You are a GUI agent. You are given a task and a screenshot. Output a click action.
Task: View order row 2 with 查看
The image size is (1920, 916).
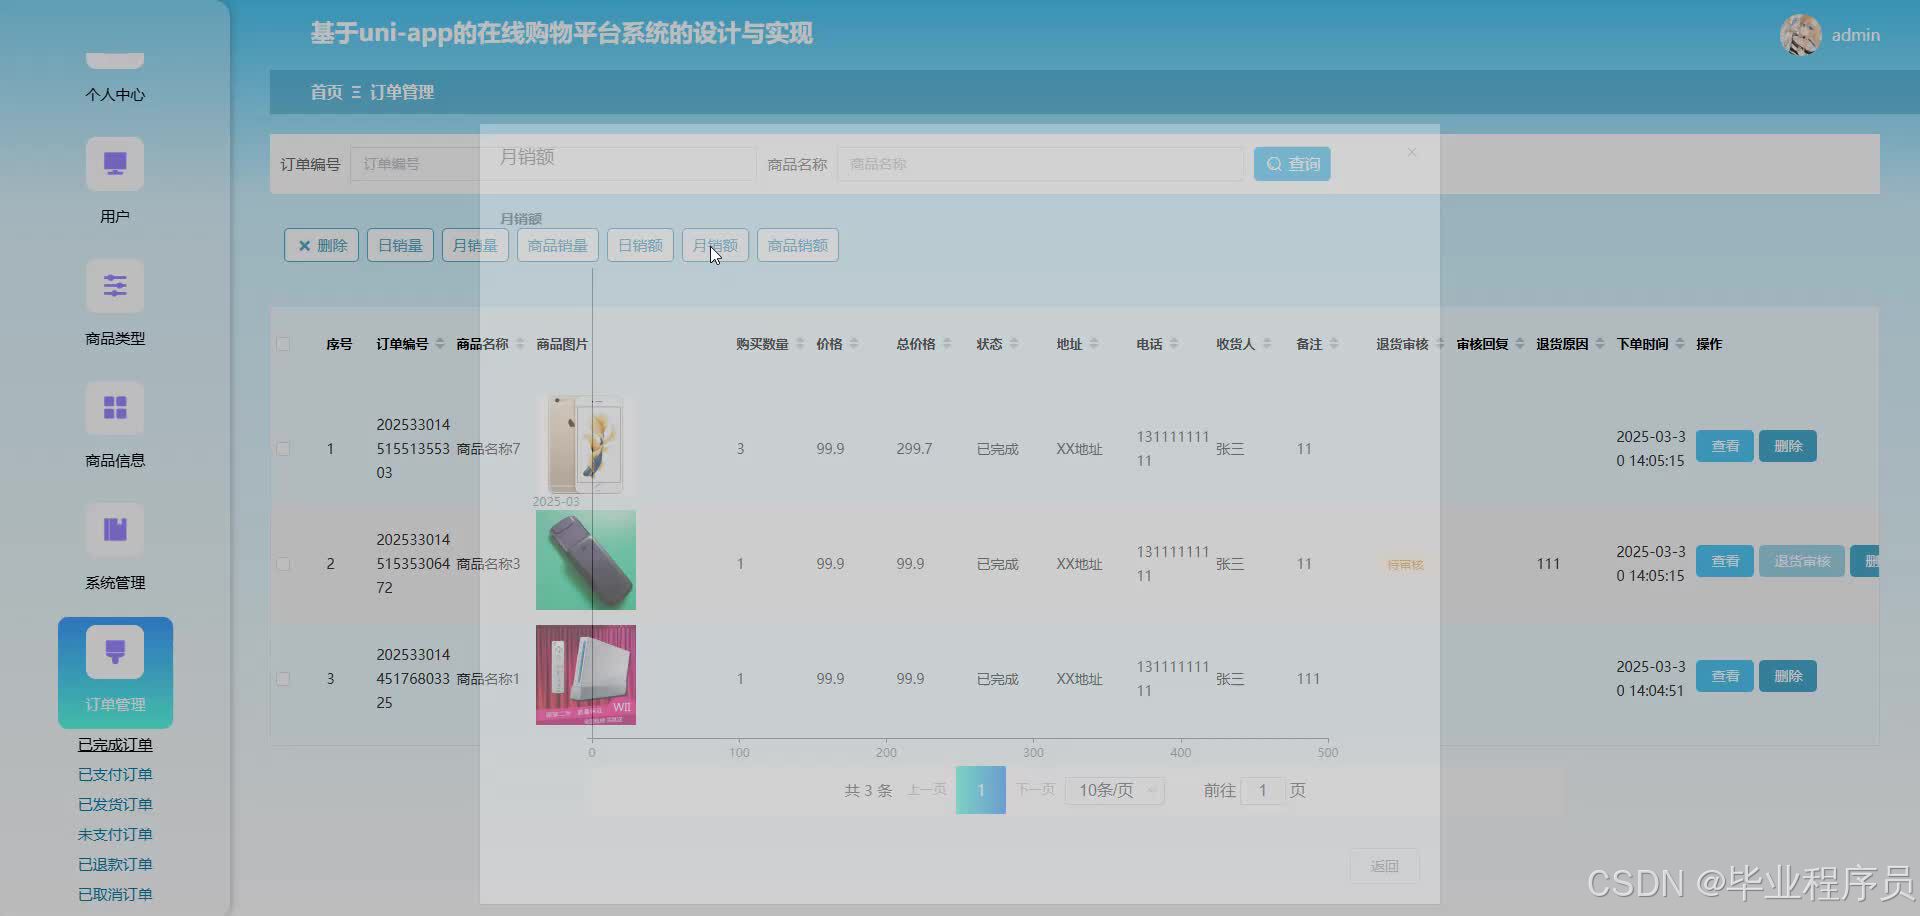tap(1724, 561)
